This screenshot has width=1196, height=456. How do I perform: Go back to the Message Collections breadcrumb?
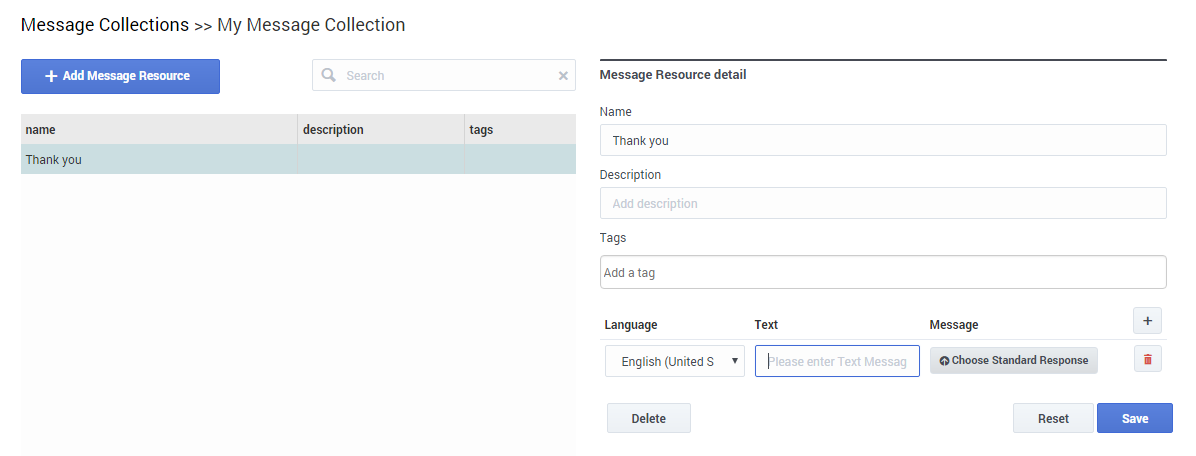tap(104, 25)
